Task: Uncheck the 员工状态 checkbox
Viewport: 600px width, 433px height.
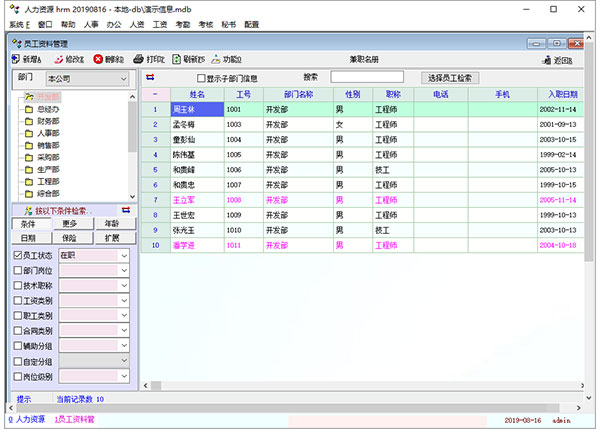Action: (x=18, y=255)
